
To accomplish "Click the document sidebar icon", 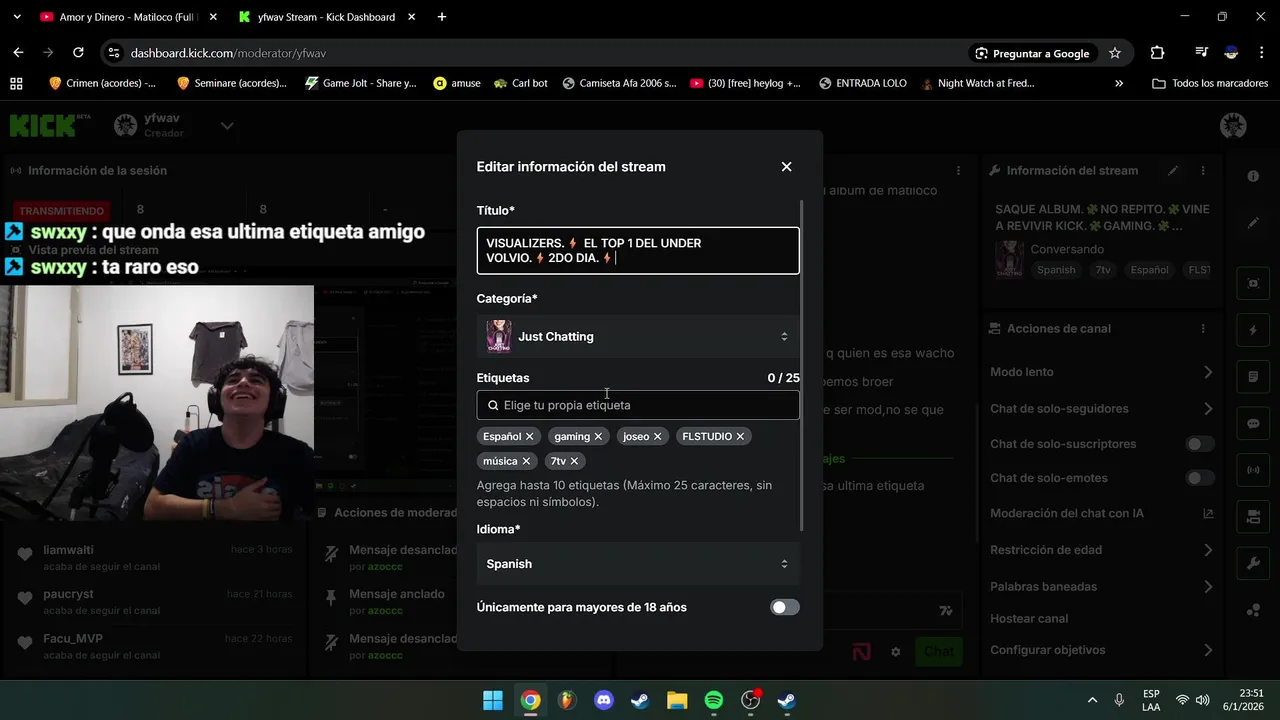I will [x=1253, y=377].
